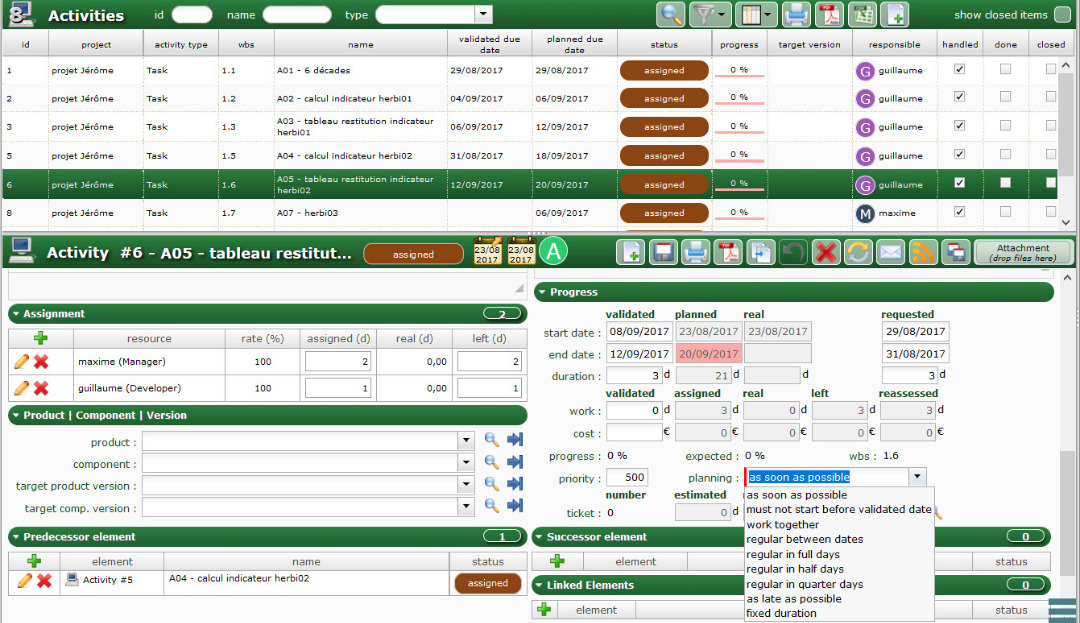Toggle done checkbox for activity A01
The height and width of the screenshot is (623, 1080).
(x=1005, y=69)
